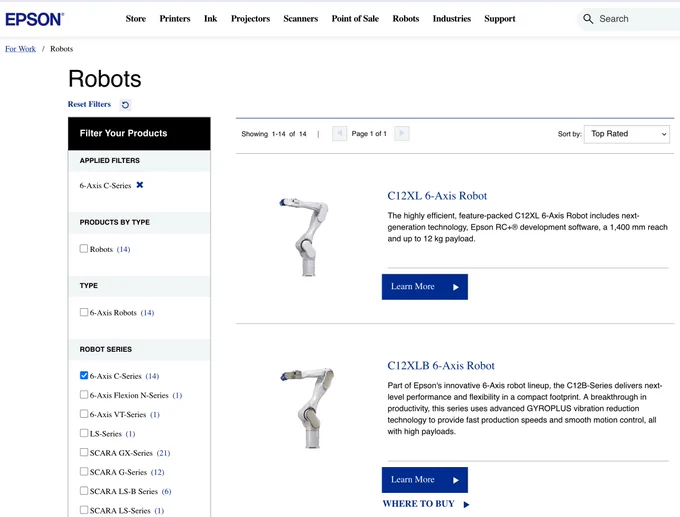Open the Ink menu
Viewport: 680px width, 517px height.
point(210,19)
